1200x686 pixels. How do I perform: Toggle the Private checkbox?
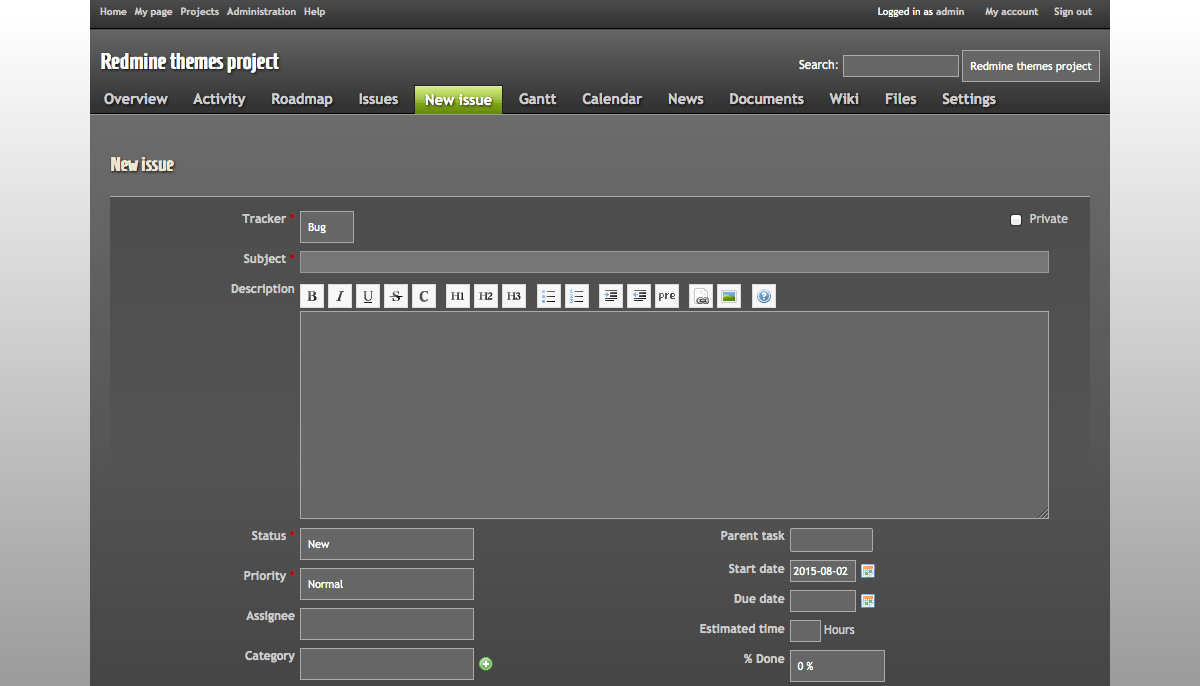[1016, 220]
